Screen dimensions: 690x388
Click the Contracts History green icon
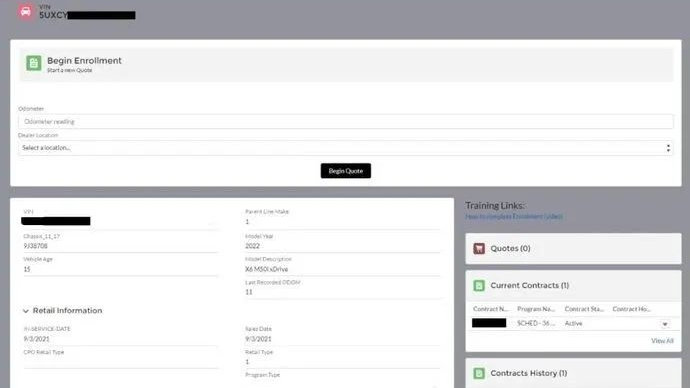(x=479, y=373)
